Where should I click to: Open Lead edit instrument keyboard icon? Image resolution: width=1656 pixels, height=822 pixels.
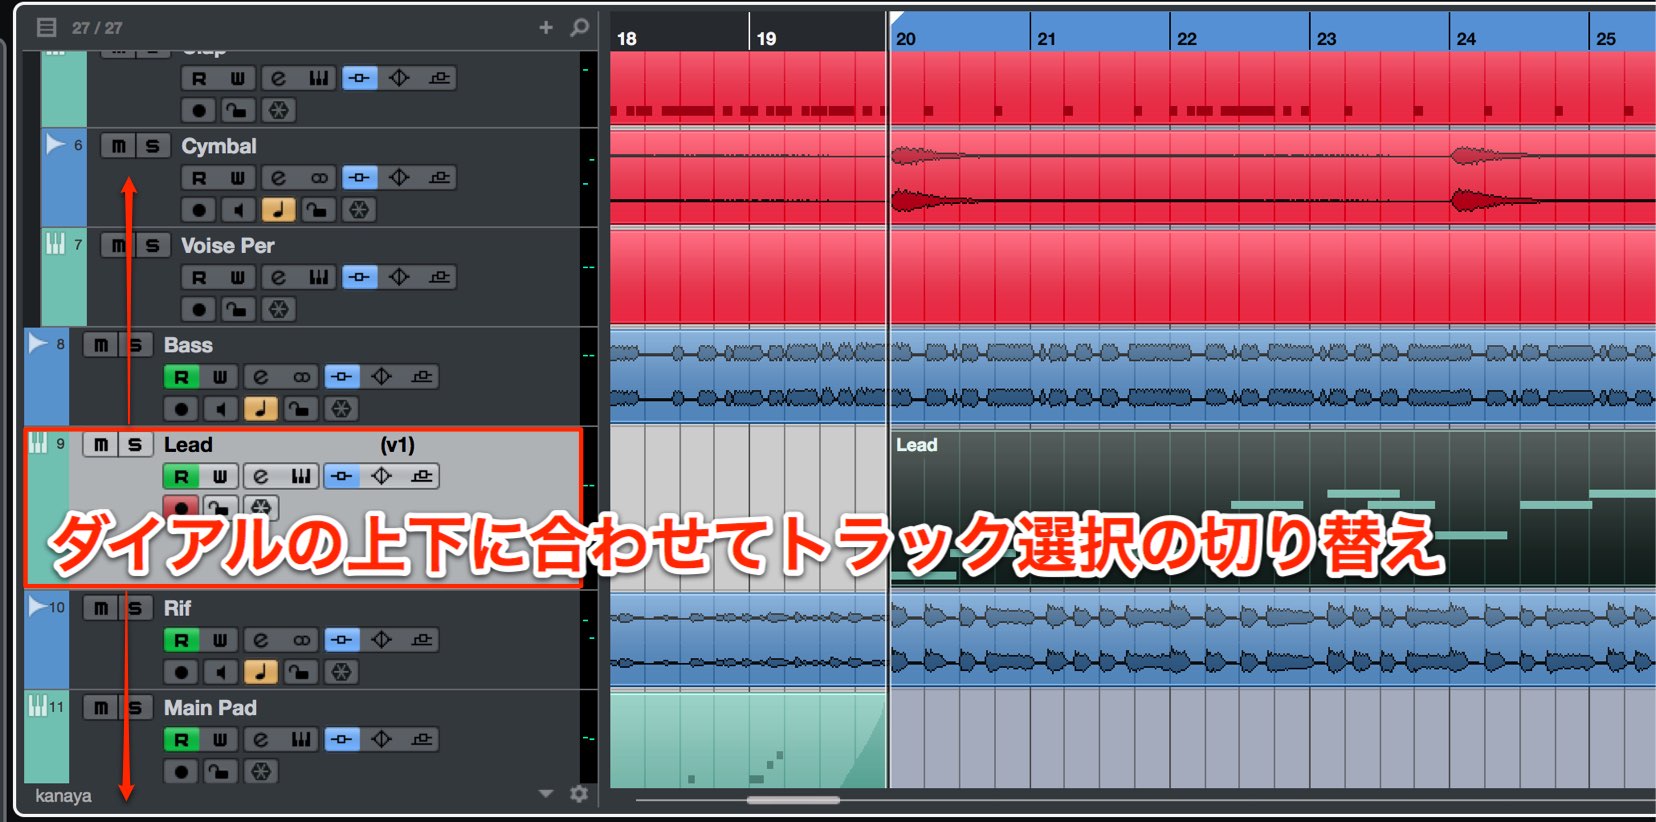(301, 476)
